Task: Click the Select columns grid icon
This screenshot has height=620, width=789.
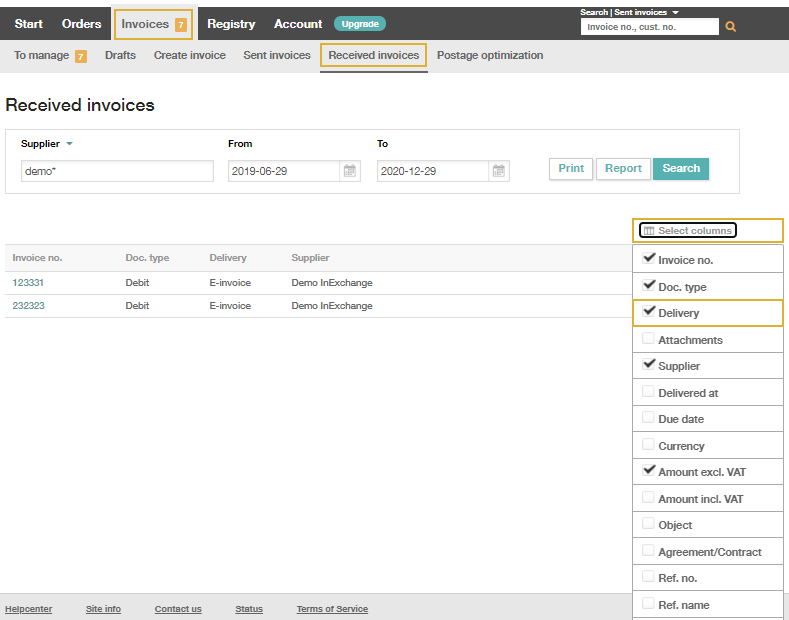Action: tap(649, 231)
